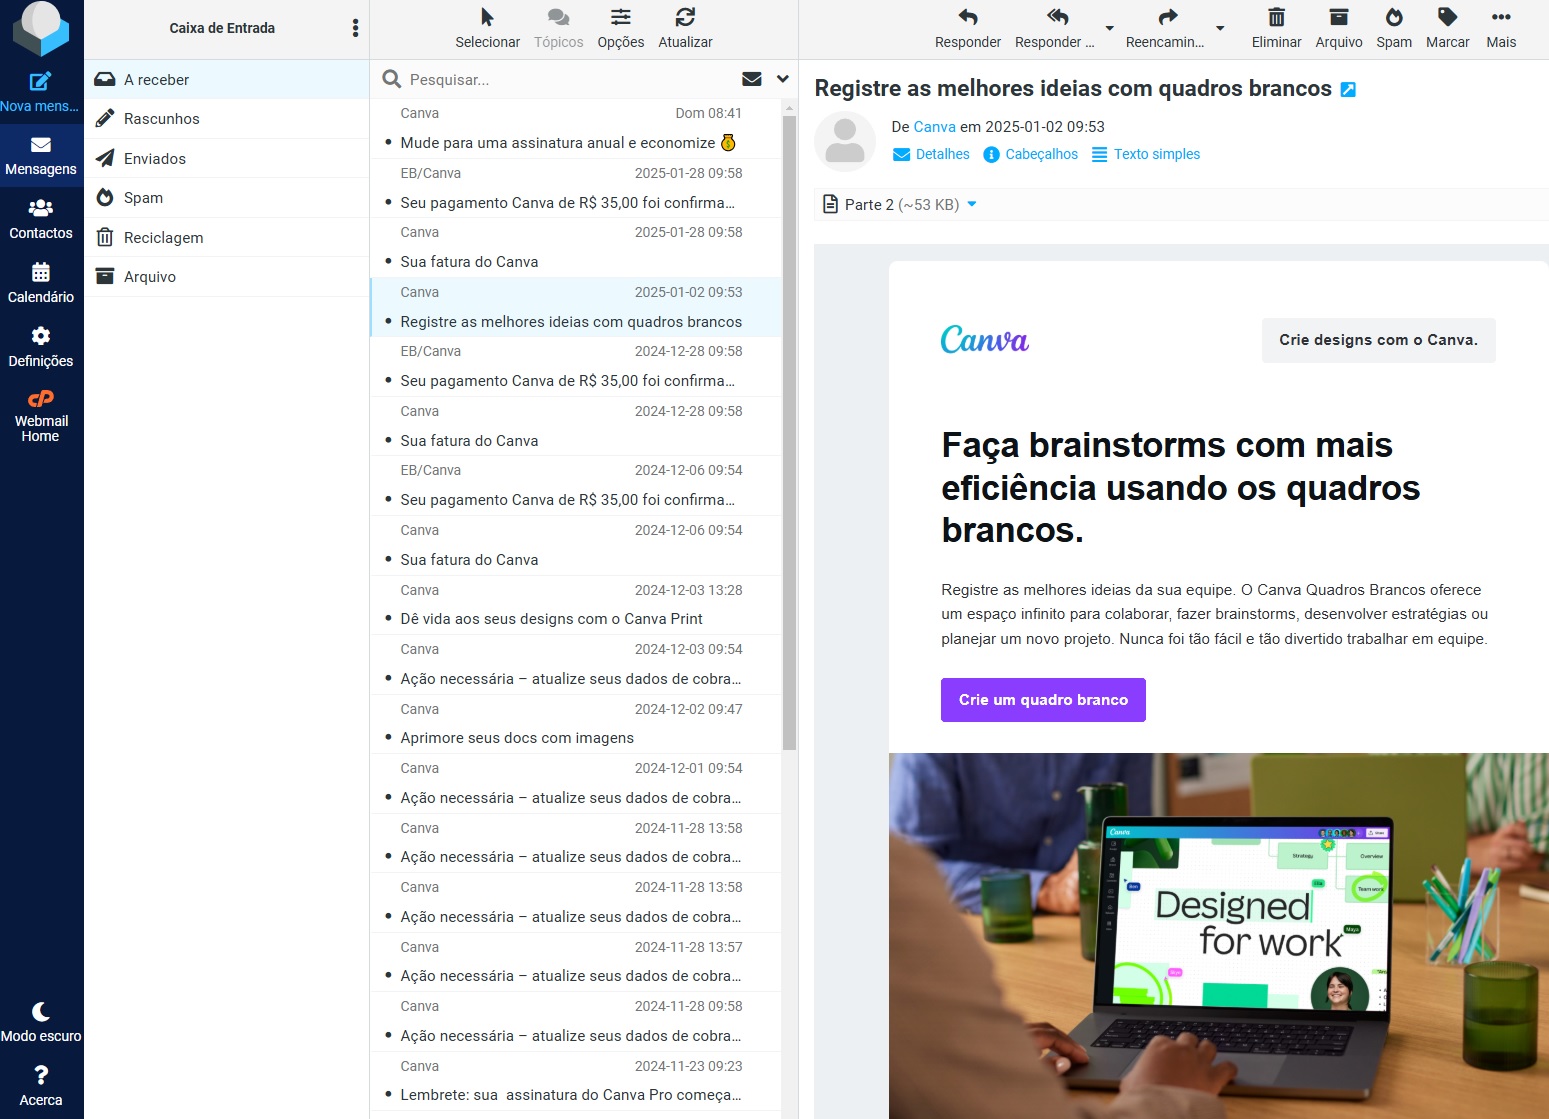Click the search magnifier icon
Screen dimensions: 1549x1119
392,80
